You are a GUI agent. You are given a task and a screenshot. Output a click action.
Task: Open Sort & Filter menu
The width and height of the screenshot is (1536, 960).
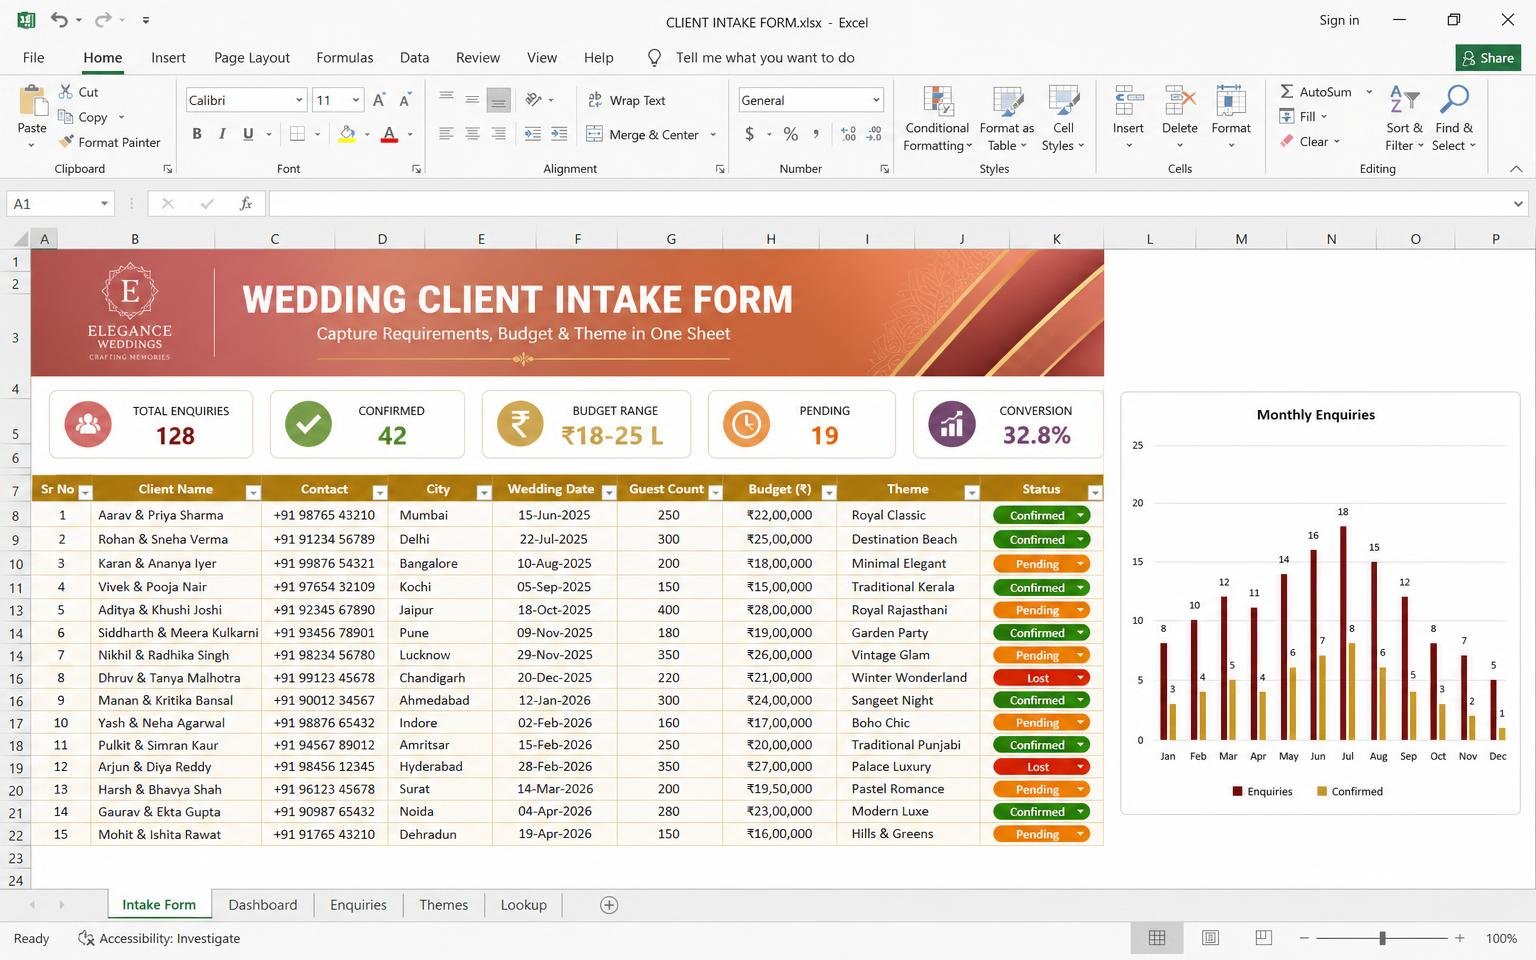click(1404, 118)
